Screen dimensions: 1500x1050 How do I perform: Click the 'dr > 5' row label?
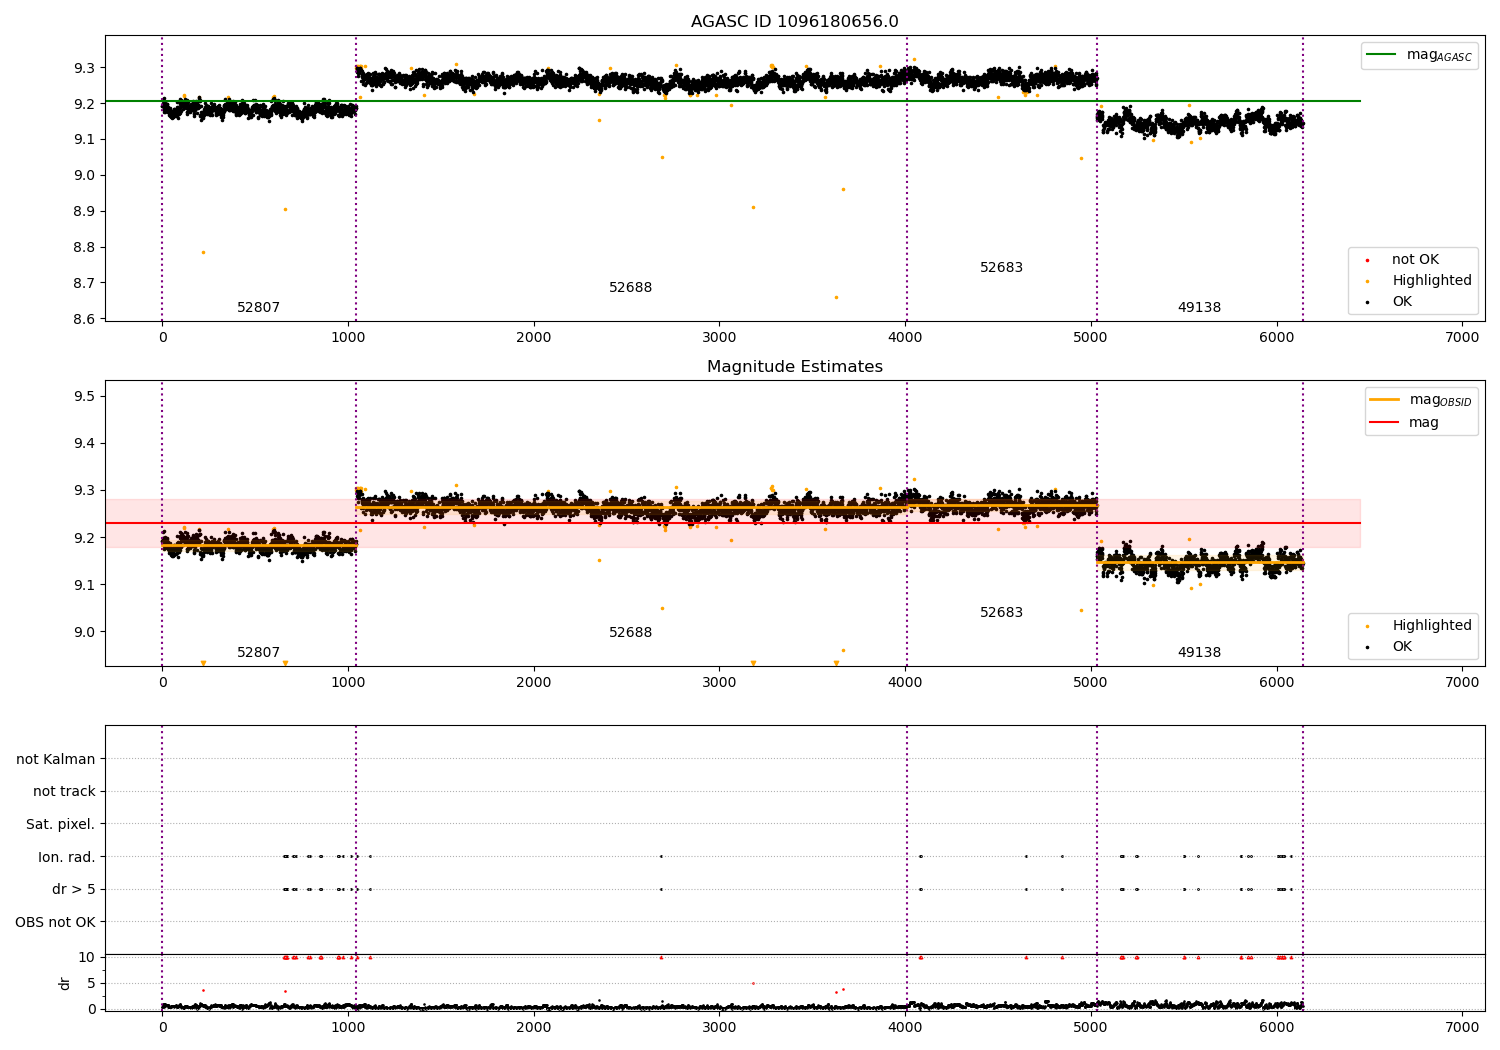pyautogui.click(x=73, y=890)
